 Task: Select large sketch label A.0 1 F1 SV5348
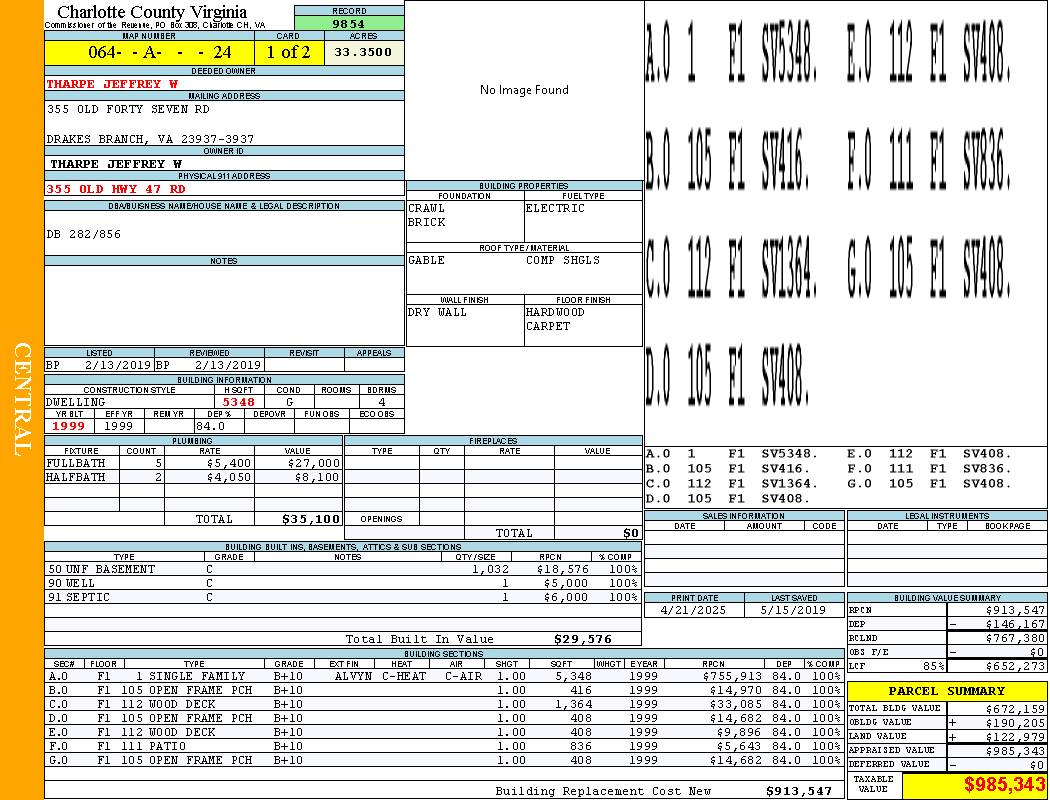pyautogui.click(x=732, y=52)
